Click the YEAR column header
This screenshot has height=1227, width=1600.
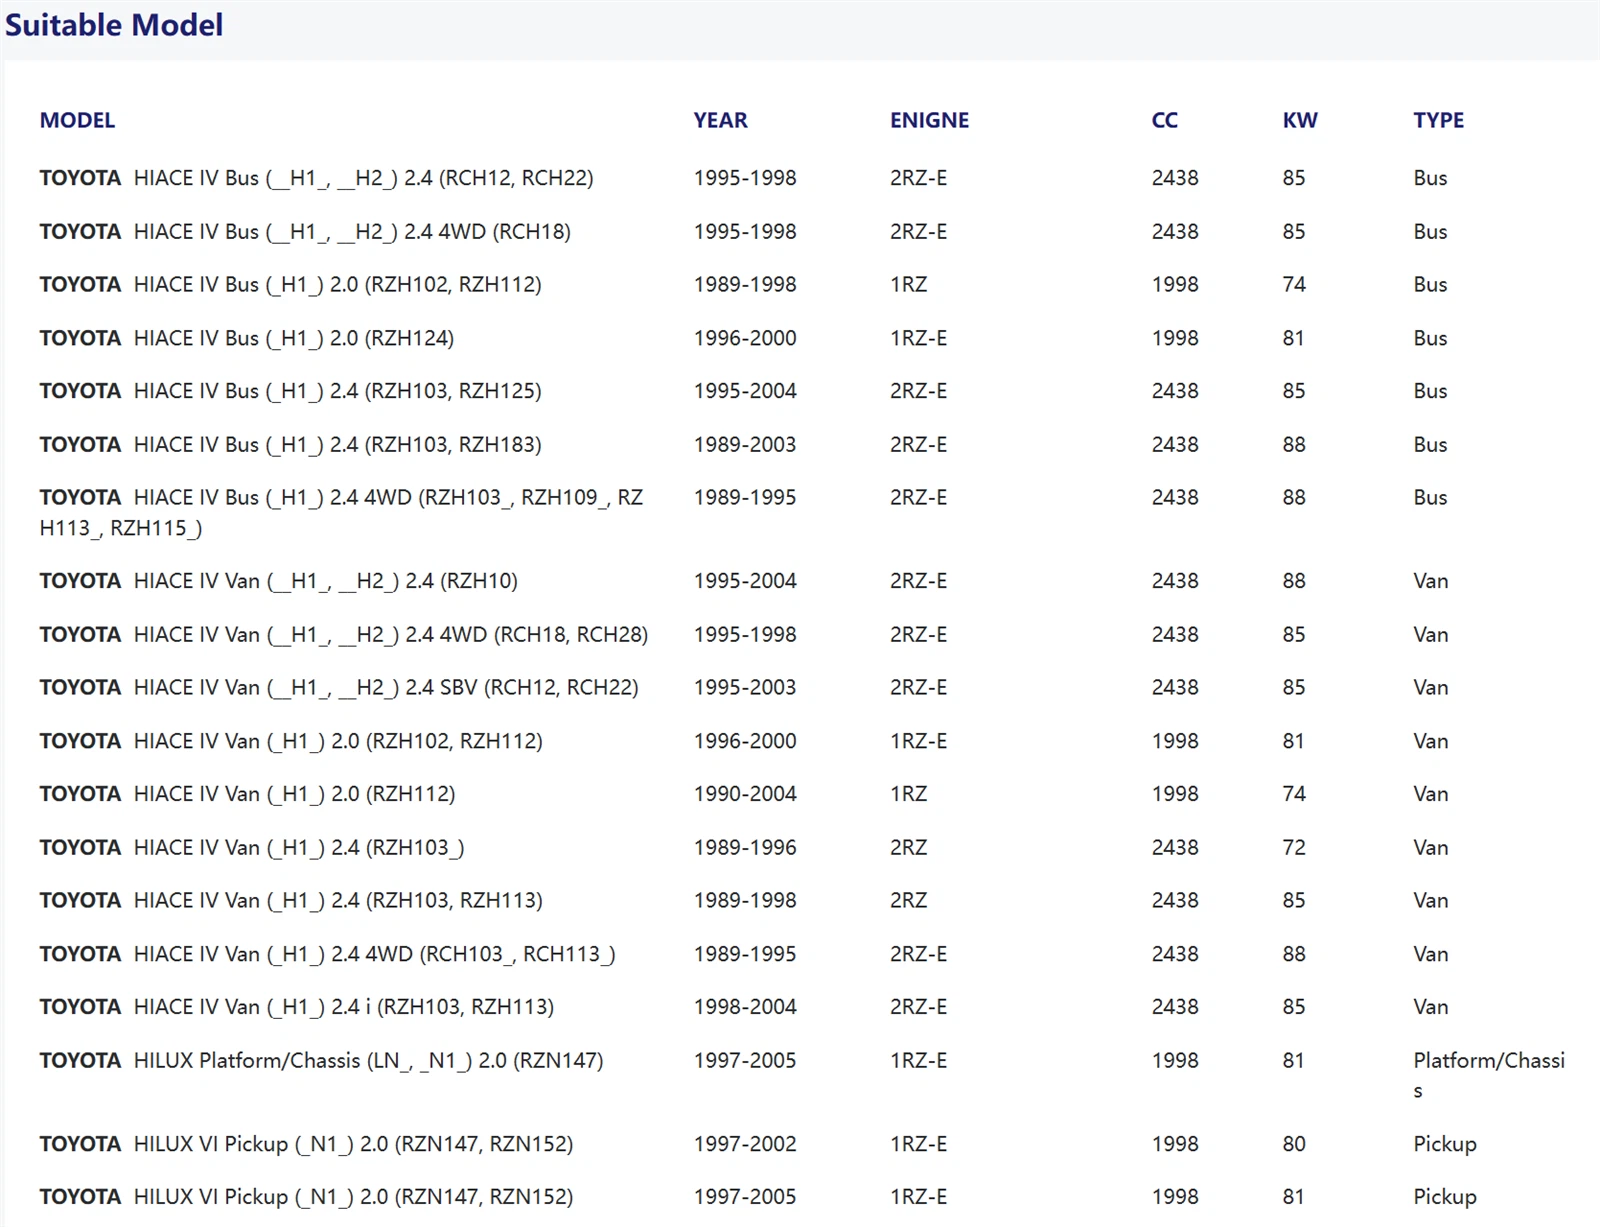click(720, 120)
